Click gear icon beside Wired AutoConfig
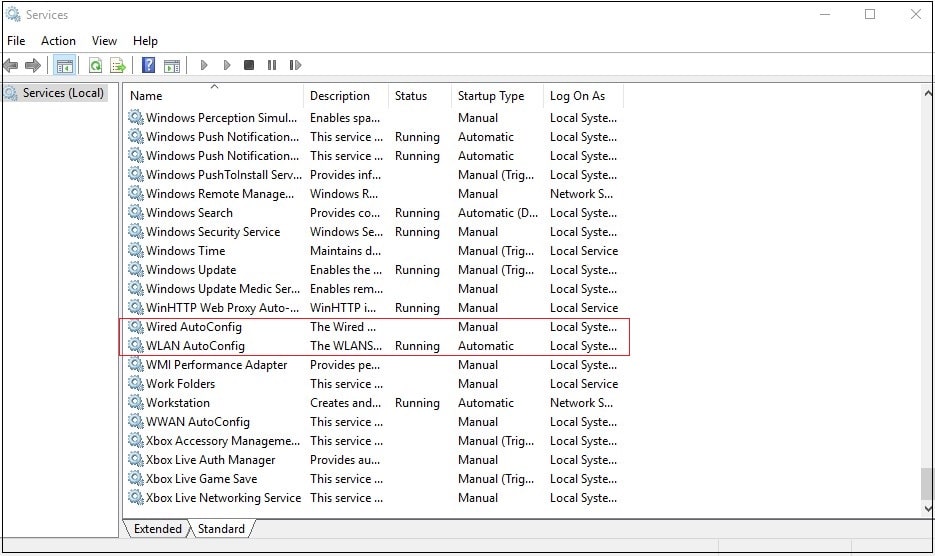Screen dimensions: 935x556 [136, 326]
